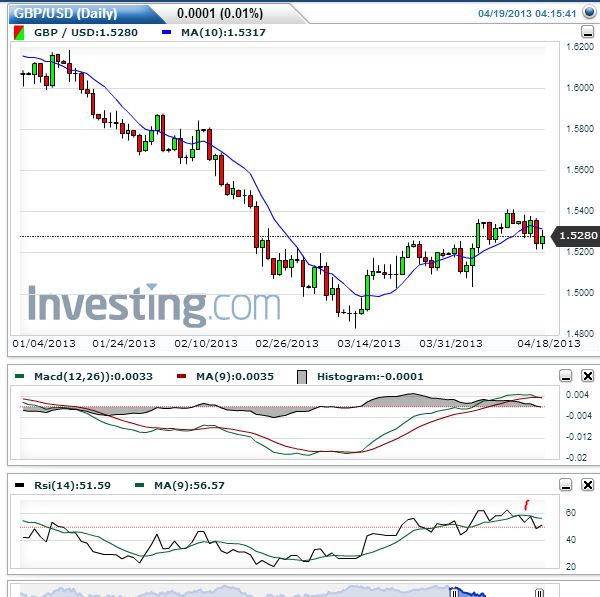The image size is (600, 597).
Task: Minimize the main GBP/USD price panel
Action: [x=587, y=32]
